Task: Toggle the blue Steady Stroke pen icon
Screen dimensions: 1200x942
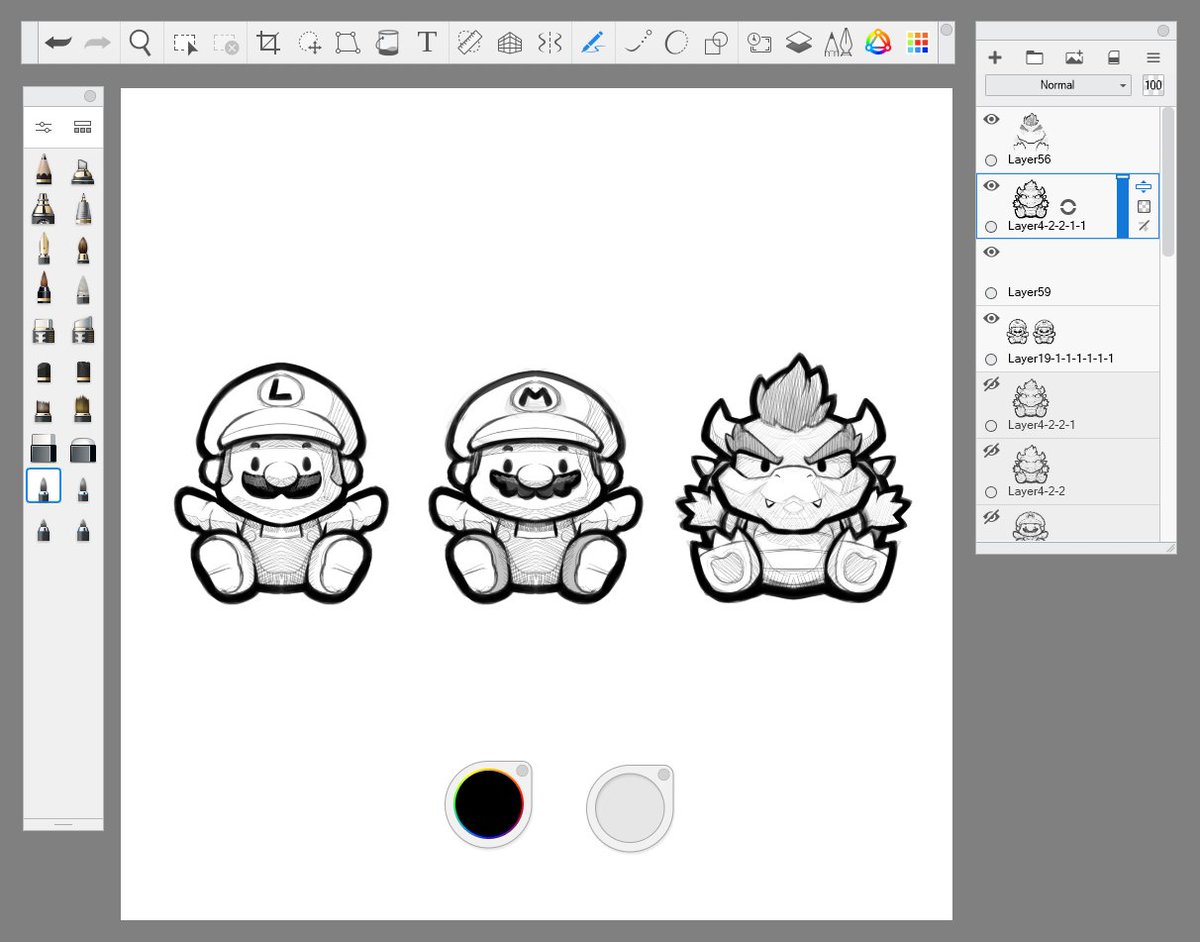Action: [593, 43]
